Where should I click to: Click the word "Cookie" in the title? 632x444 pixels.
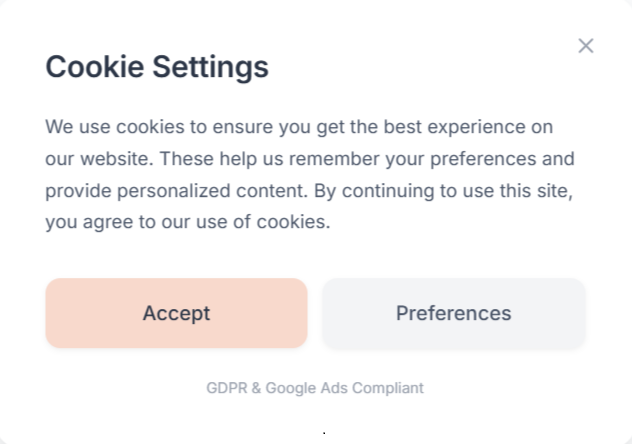point(95,67)
